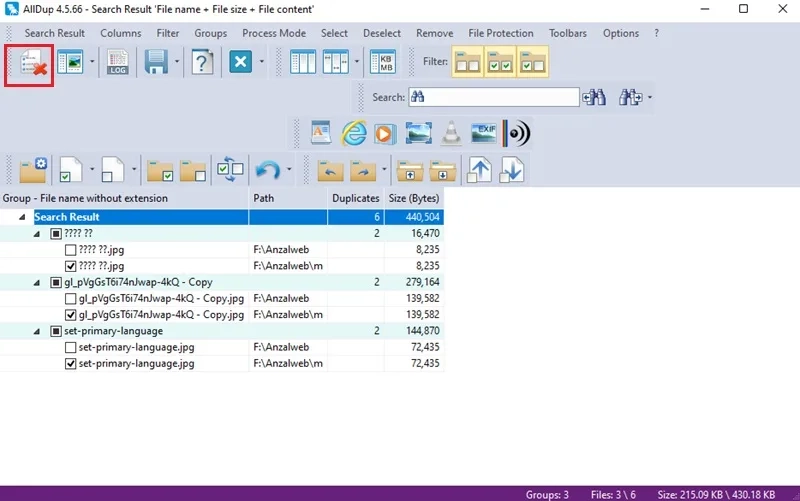Toggle the set-primary-language group checkbox
Image resolution: width=800 pixels, height=501 pixels.
(56, 331)
